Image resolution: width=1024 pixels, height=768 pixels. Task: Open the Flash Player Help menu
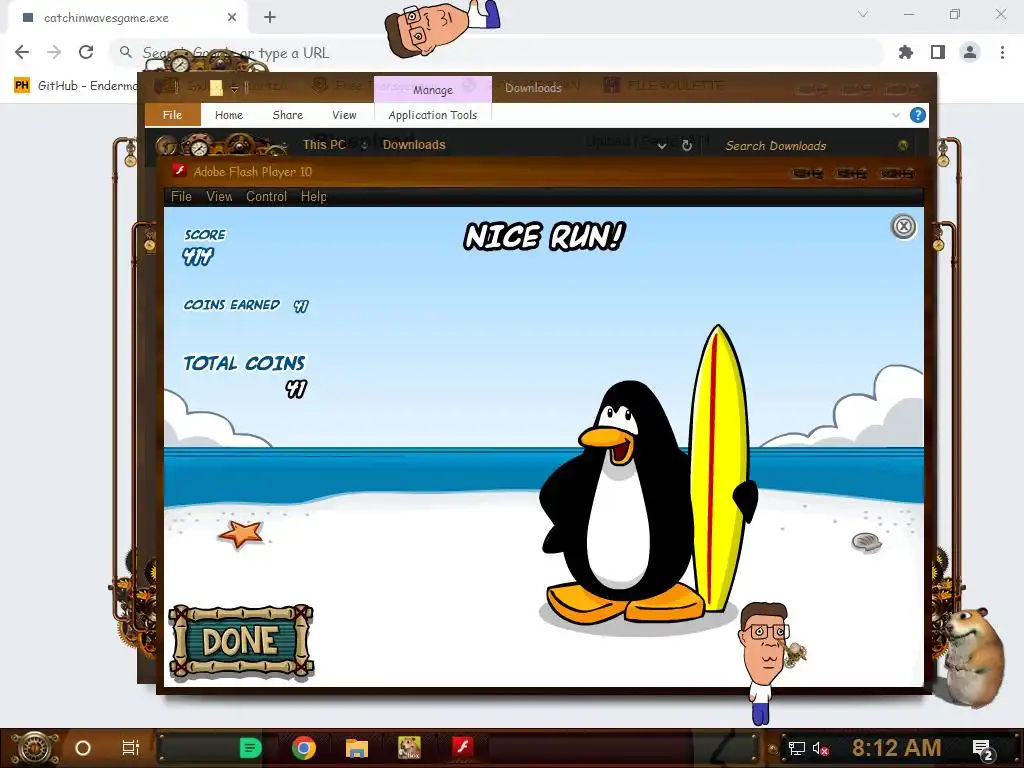(313, 197)
